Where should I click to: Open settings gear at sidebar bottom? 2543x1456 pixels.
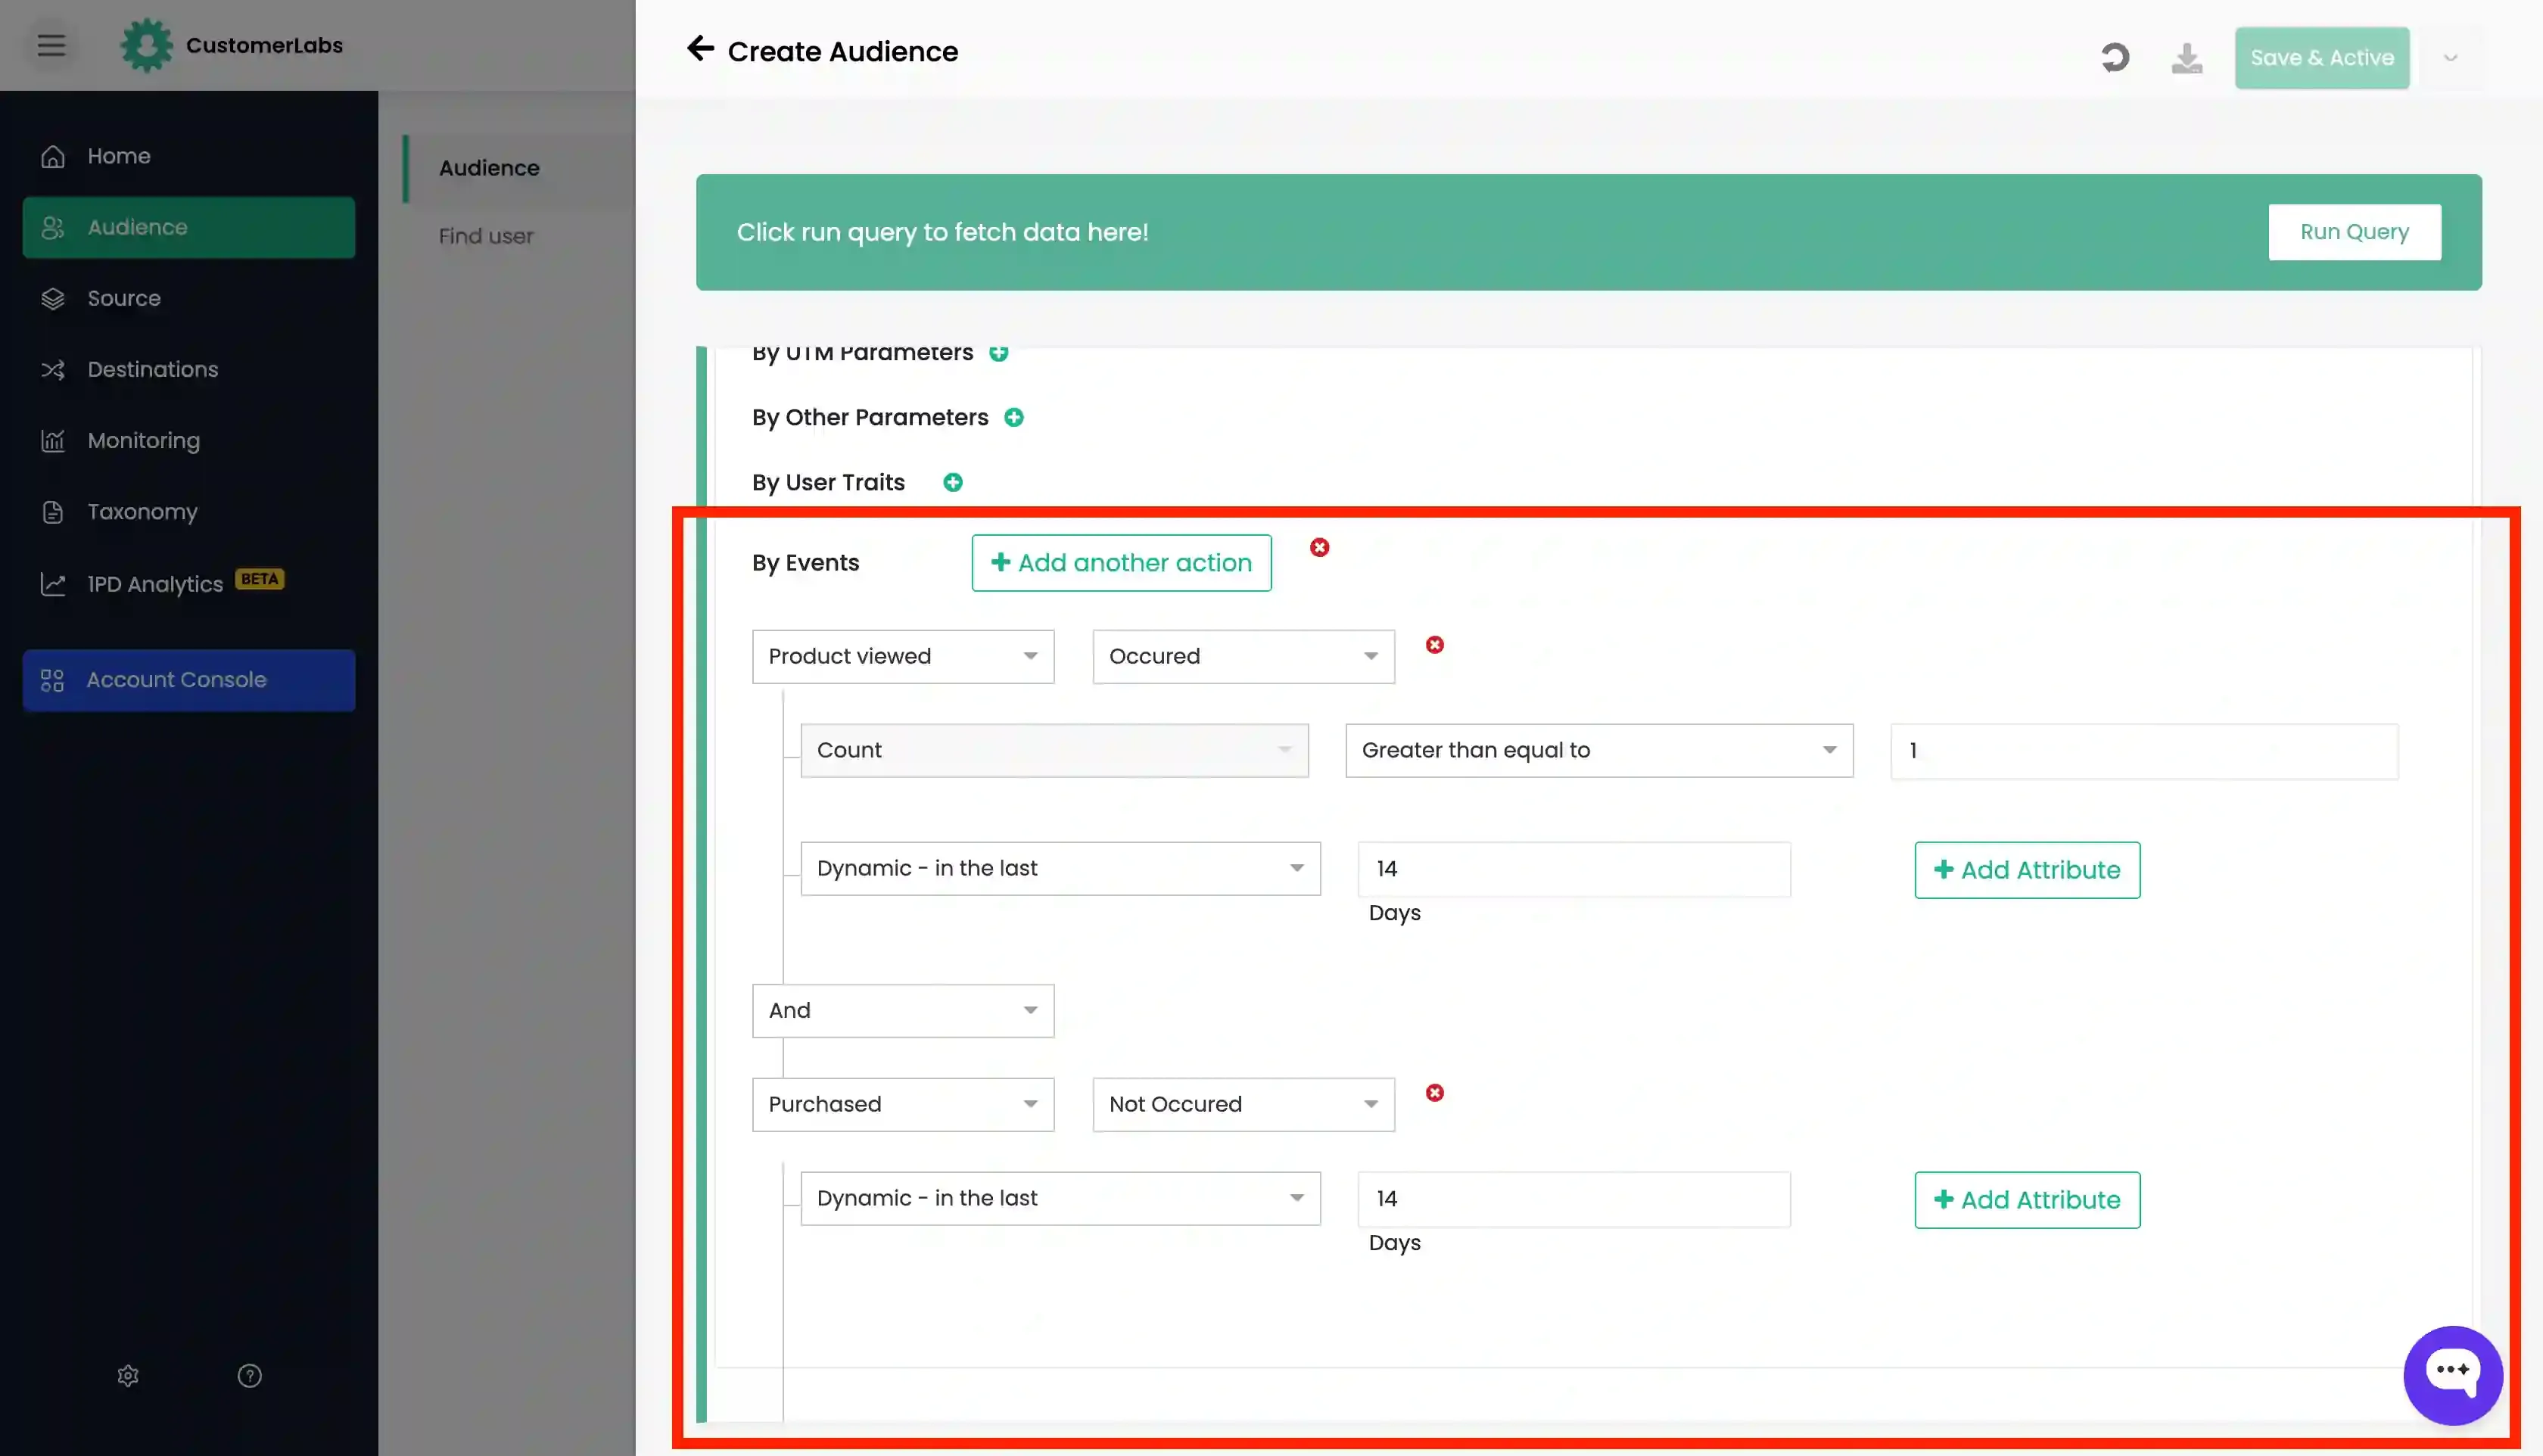click(128, 1376)
